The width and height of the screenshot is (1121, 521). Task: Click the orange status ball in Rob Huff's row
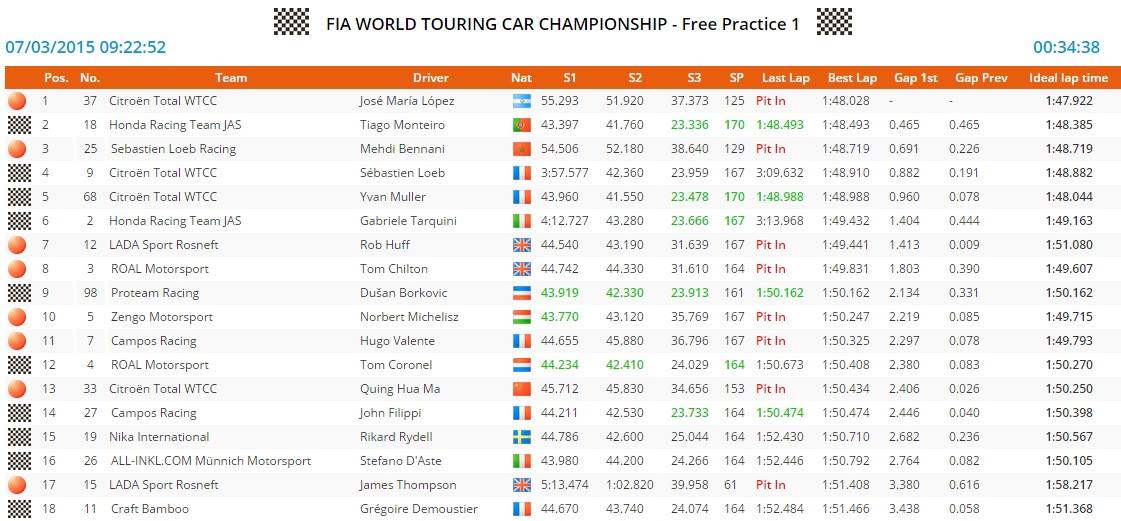[17, 245]
